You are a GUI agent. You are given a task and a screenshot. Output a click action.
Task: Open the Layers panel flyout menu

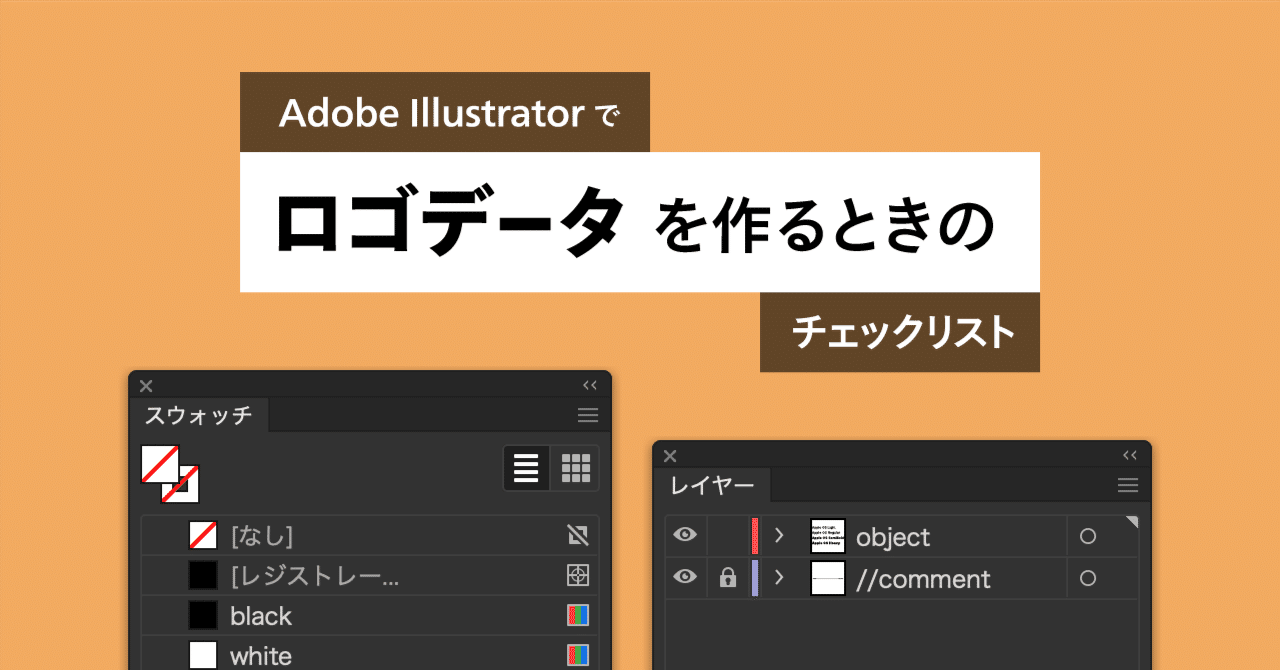(1127, 485)
